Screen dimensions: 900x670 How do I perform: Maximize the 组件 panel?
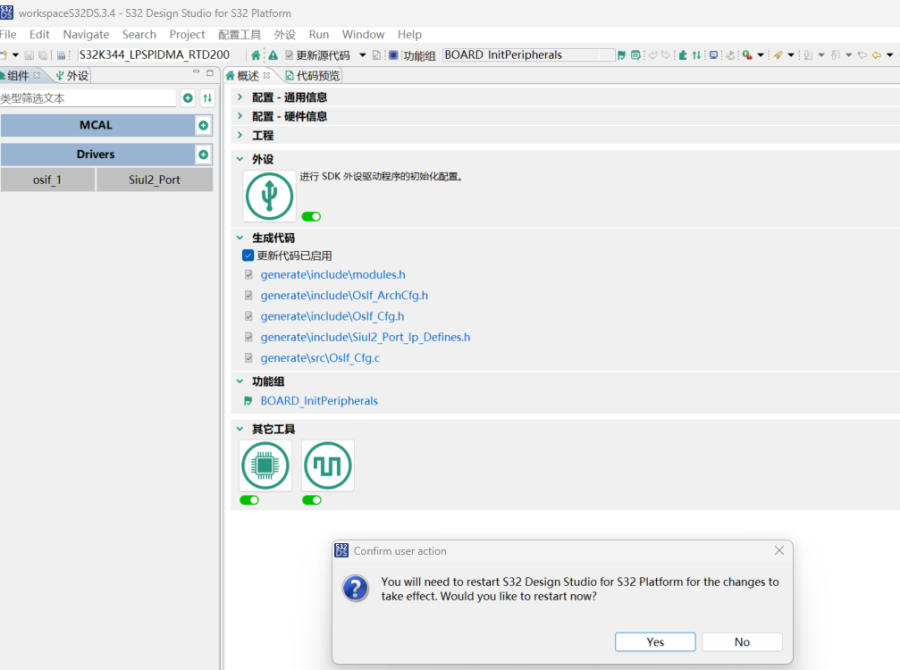tap(210, 73)
